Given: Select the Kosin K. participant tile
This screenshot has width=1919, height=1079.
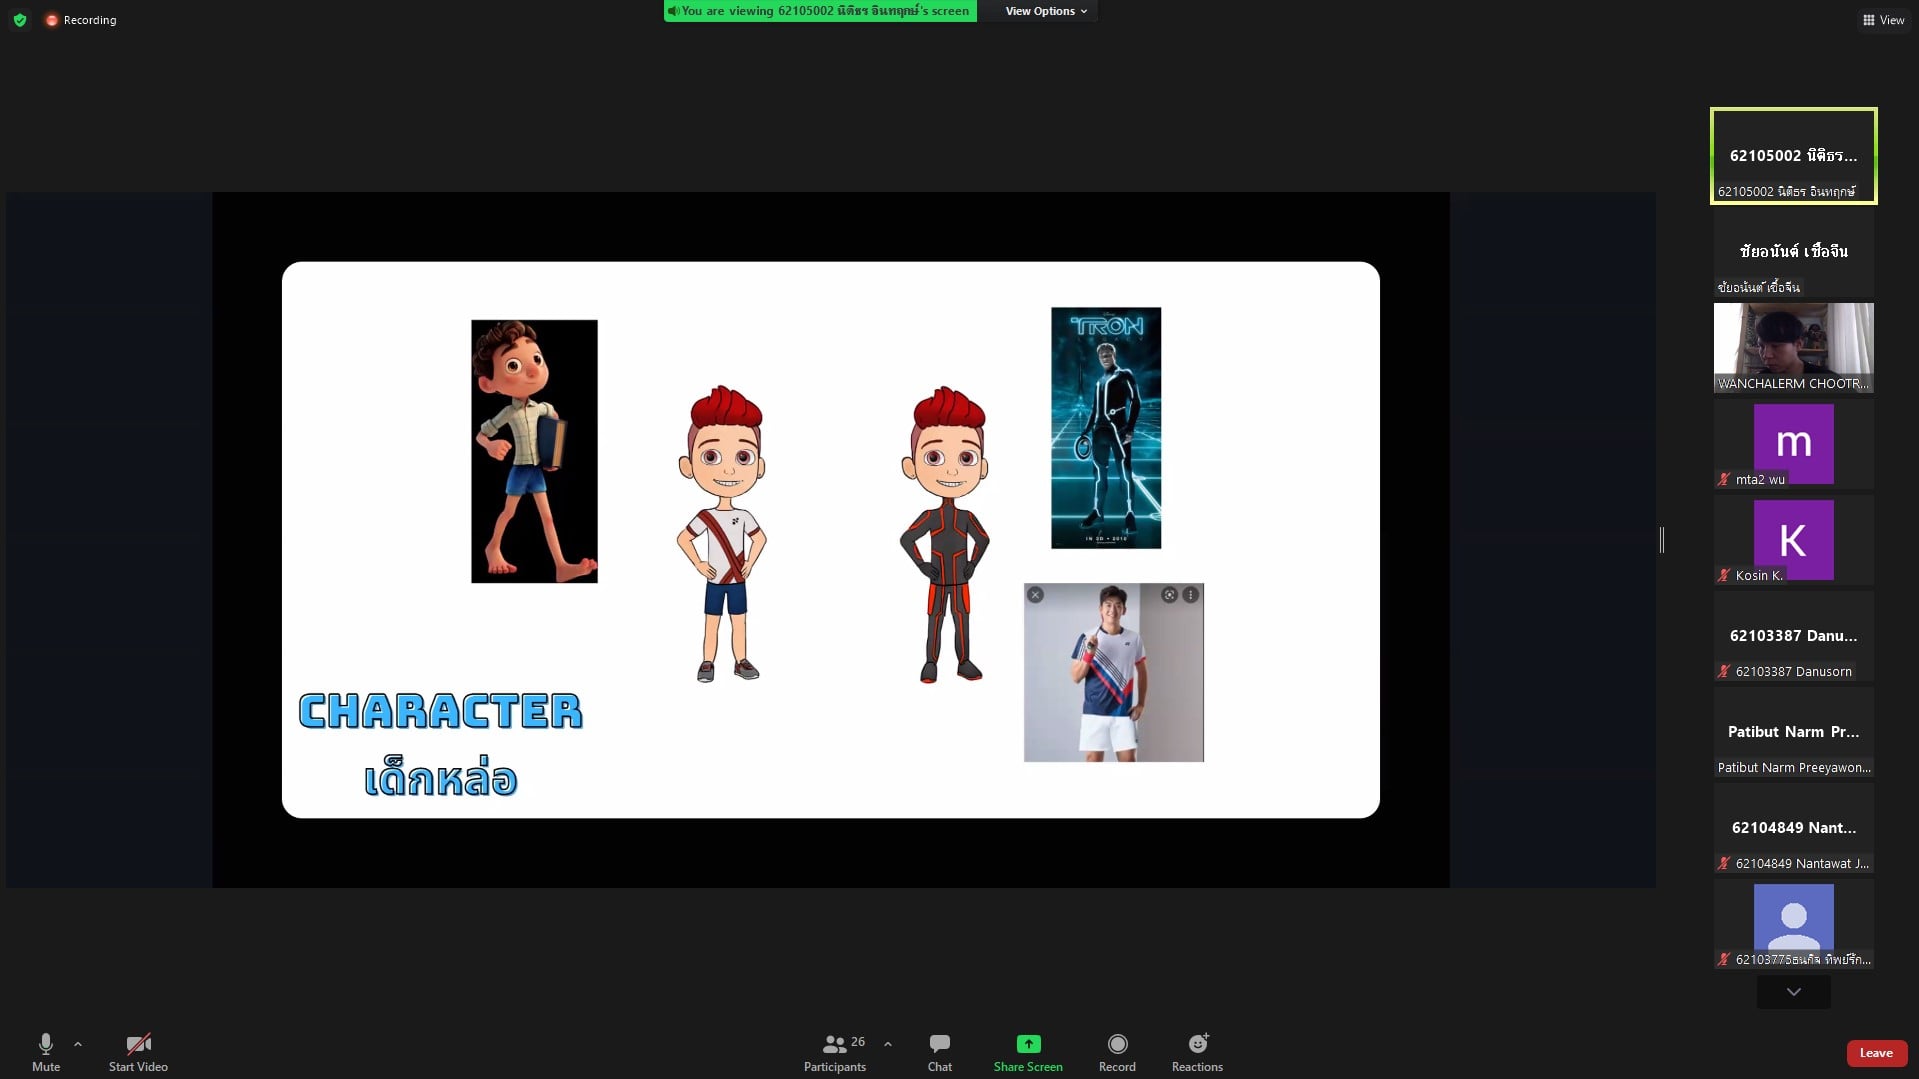Looking at the screenshot, I should 1793,540.
